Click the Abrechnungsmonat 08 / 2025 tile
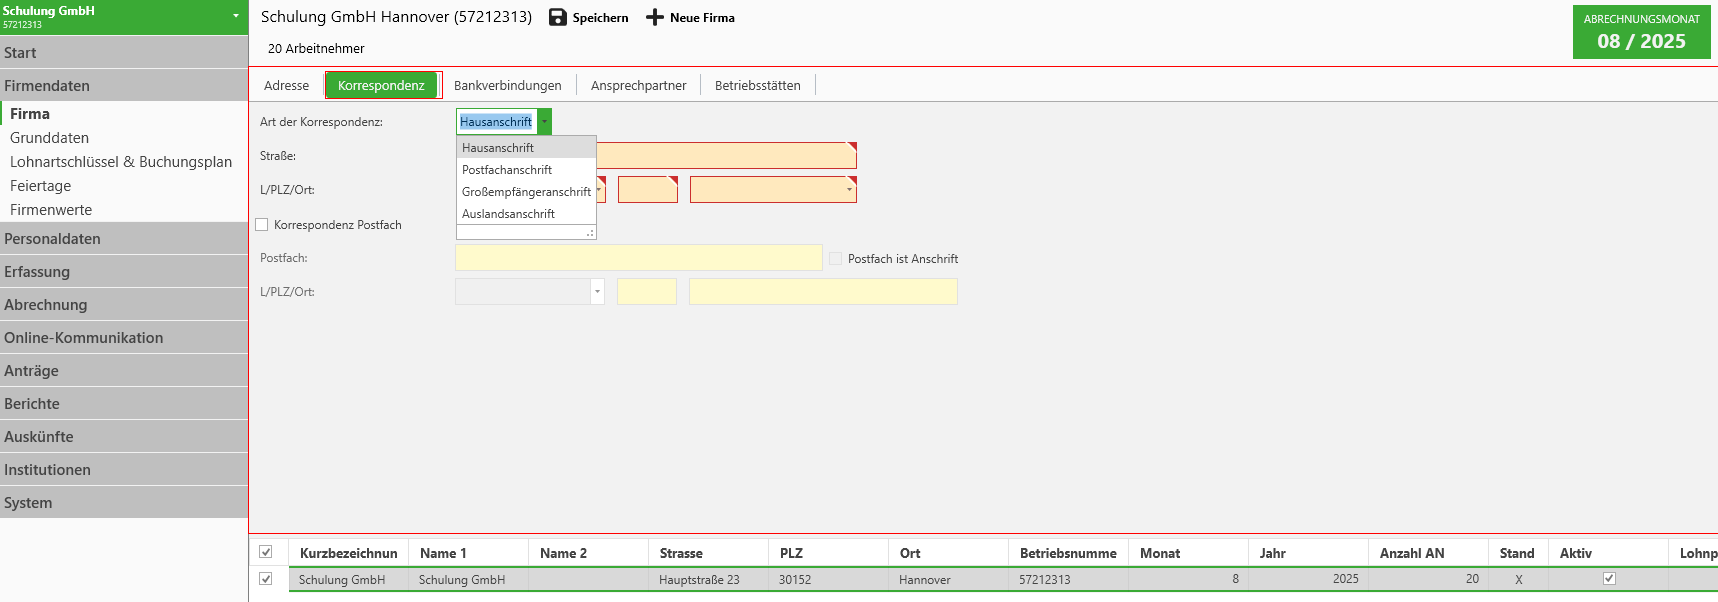 tap(1641, 32)
